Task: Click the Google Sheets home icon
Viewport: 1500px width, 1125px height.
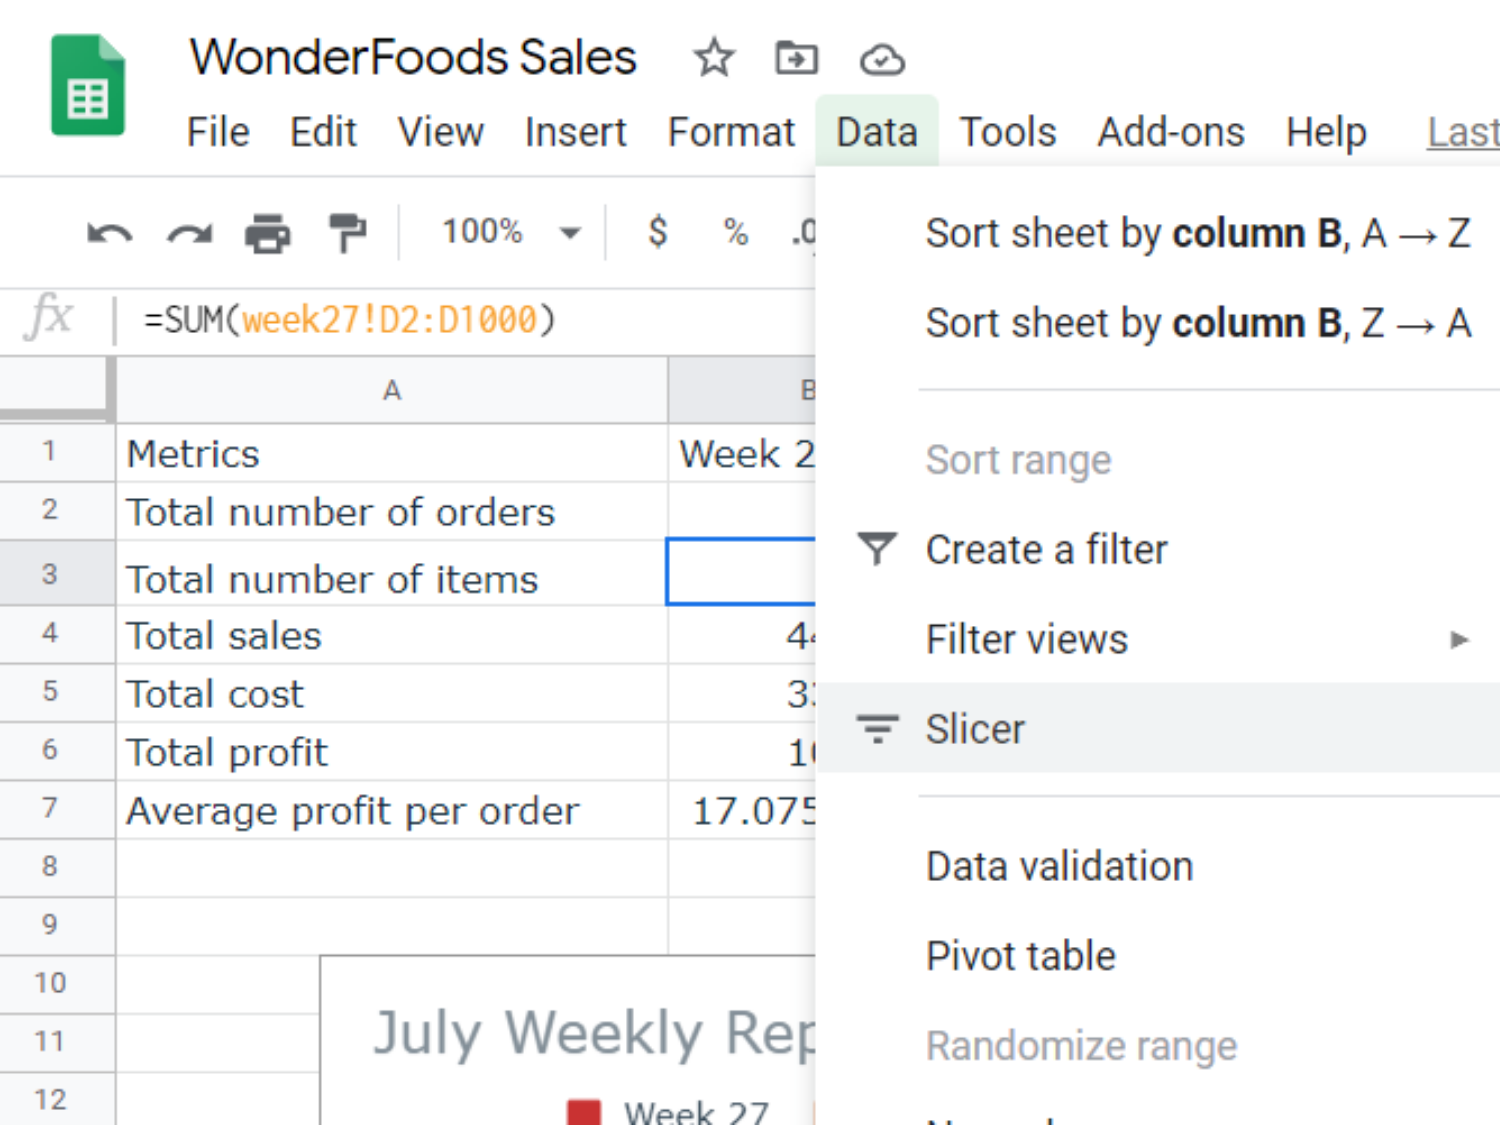Action: point(88,86)
